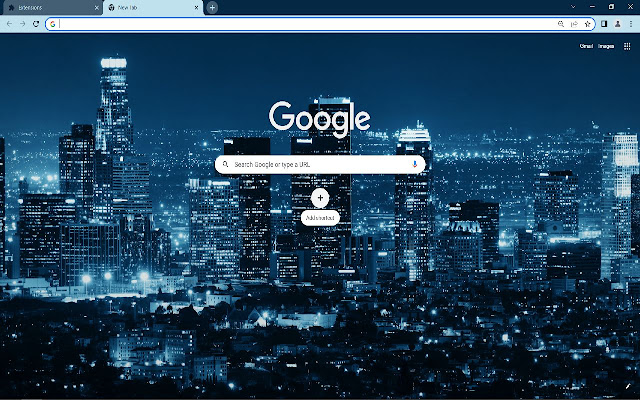
Task: Click the Add shortcut label
Action: (320, 218)
